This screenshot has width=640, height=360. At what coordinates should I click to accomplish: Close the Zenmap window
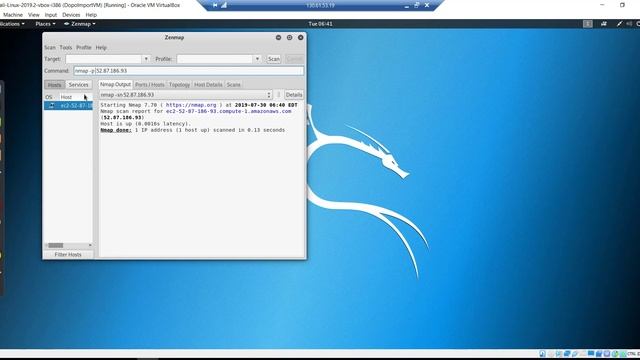pos(300,38)
